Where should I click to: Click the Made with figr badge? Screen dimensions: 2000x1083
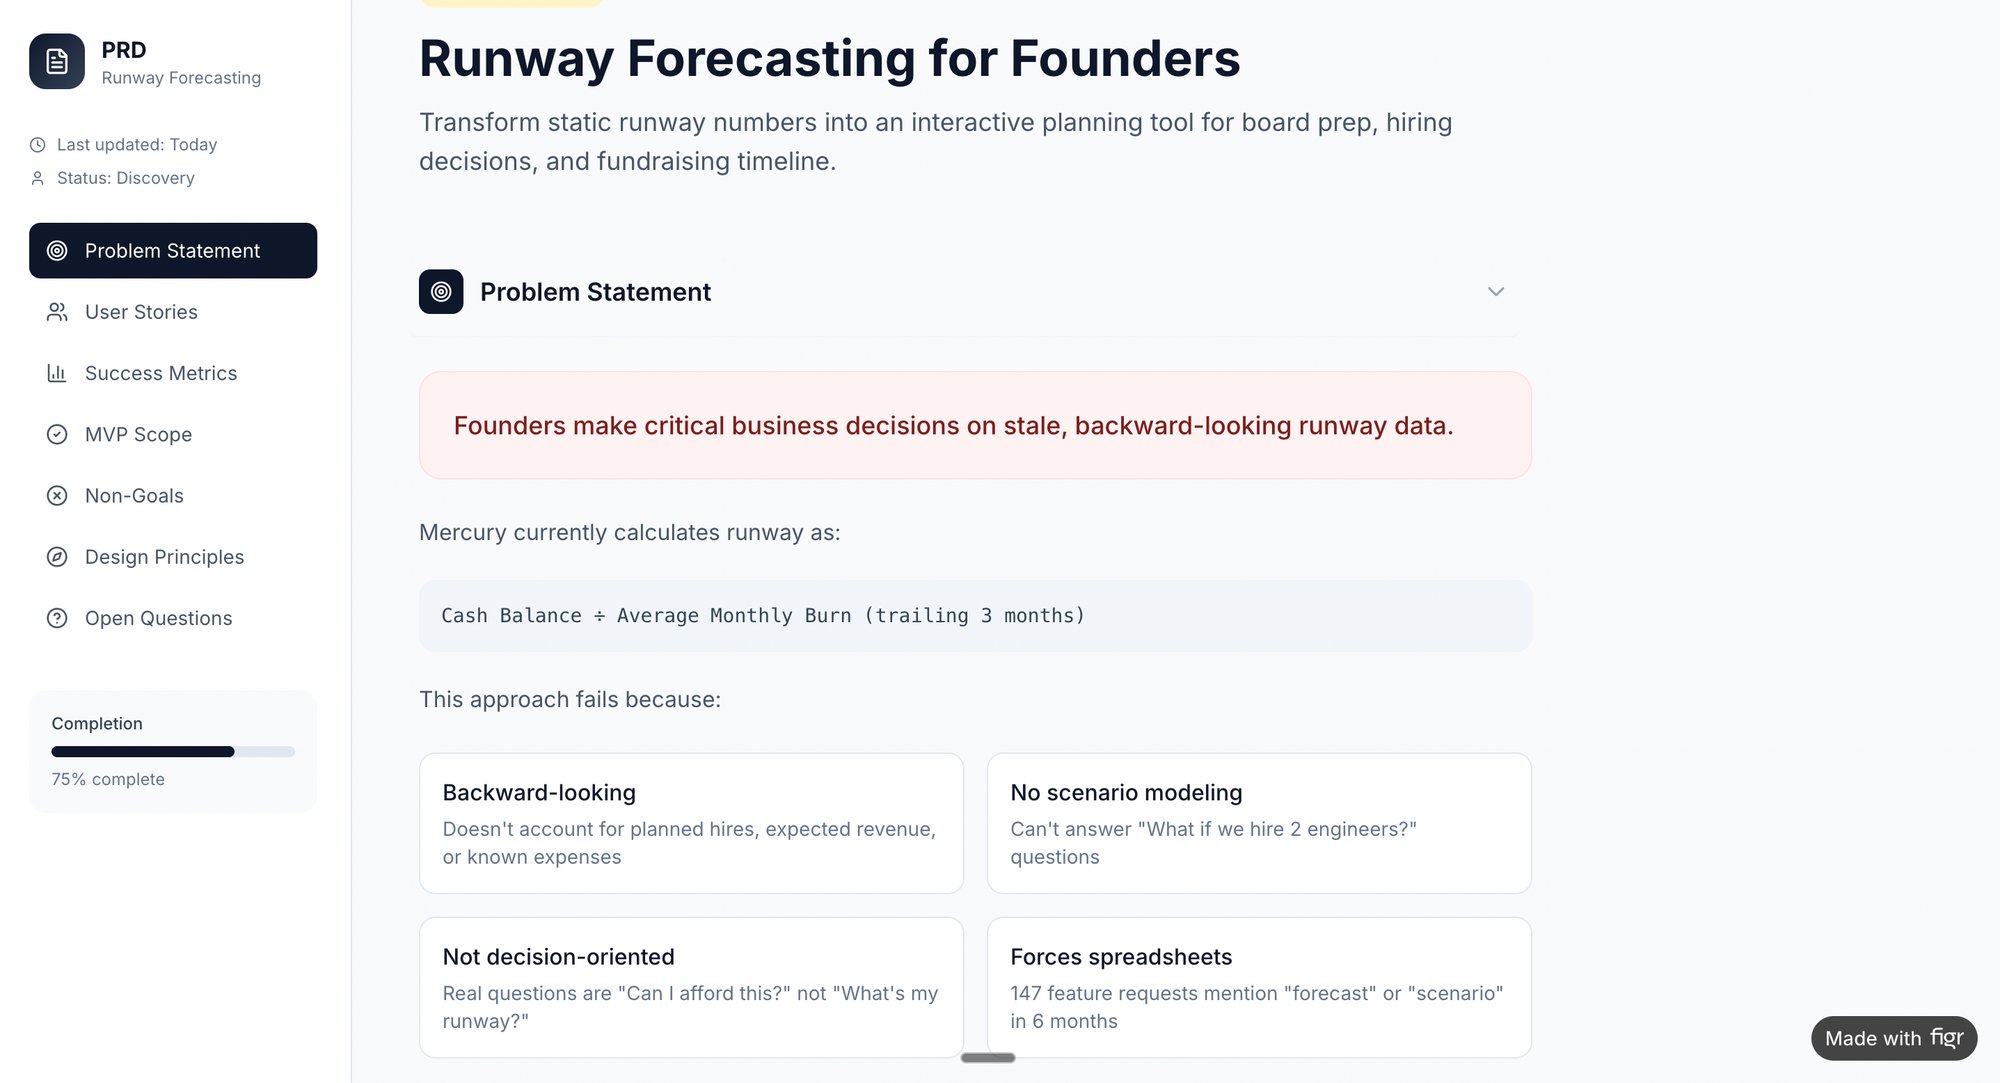pyautogui.click(x=1893, y=1038)
